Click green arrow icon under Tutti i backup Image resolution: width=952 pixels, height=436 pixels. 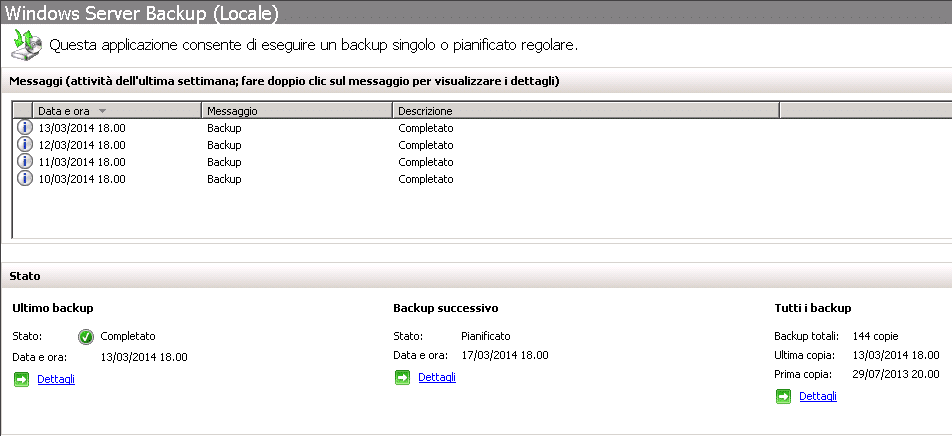tap(783, 397)
